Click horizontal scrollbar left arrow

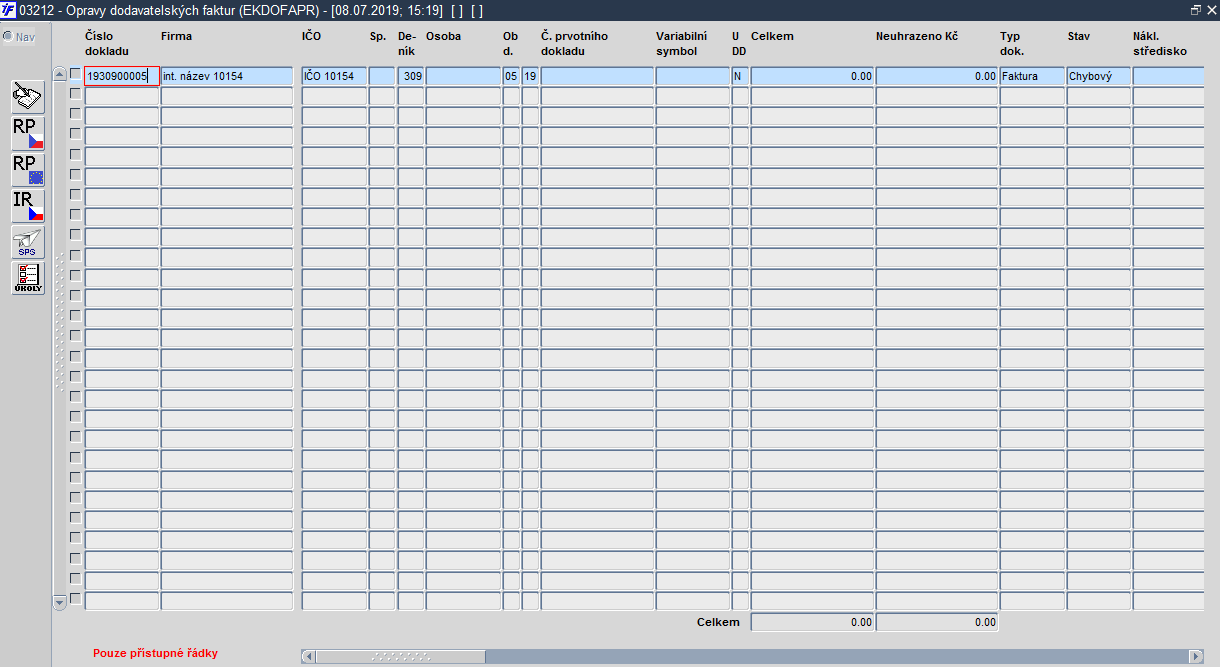coord(308,656)
